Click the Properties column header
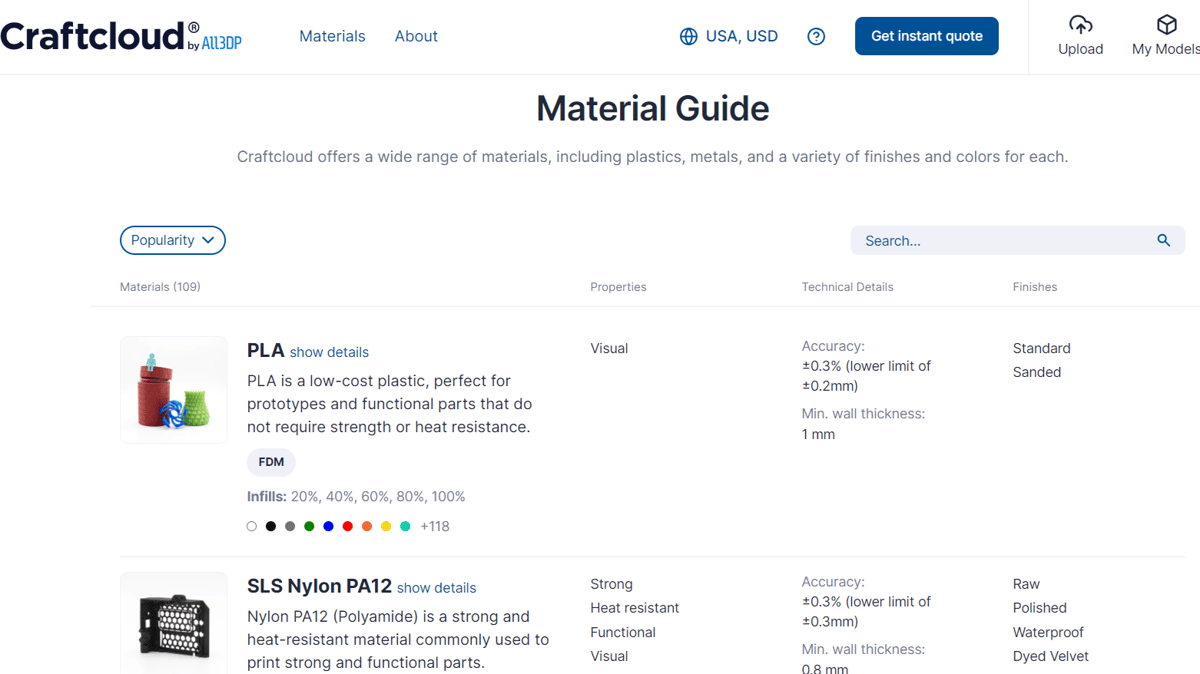 (618, 287)
